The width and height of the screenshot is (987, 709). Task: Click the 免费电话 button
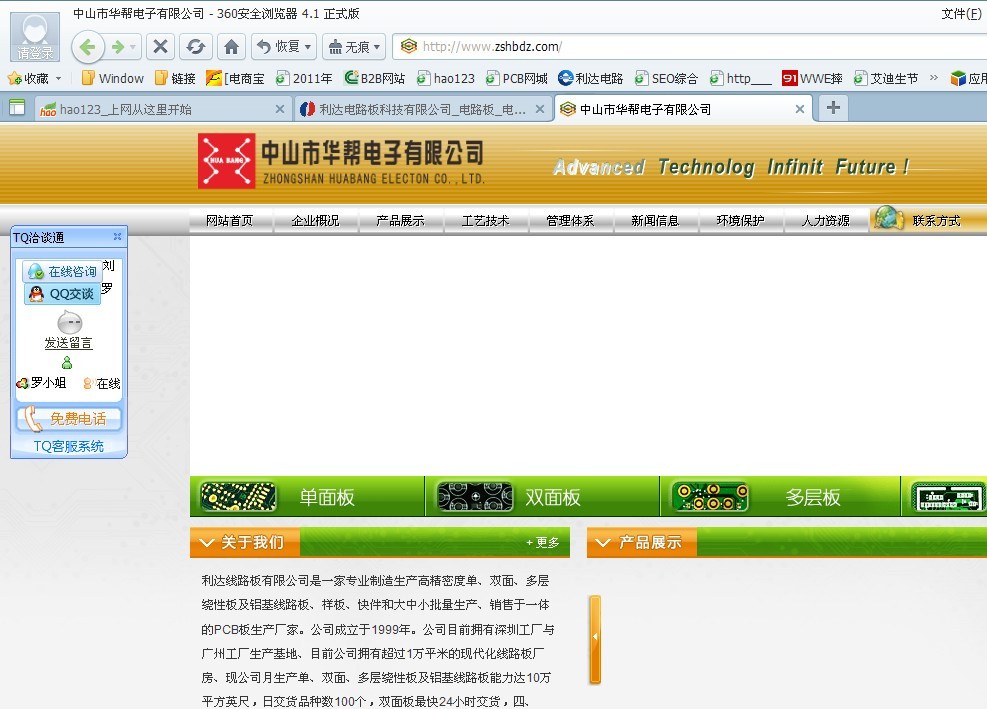pyautogui.click(x=69, y=419)
